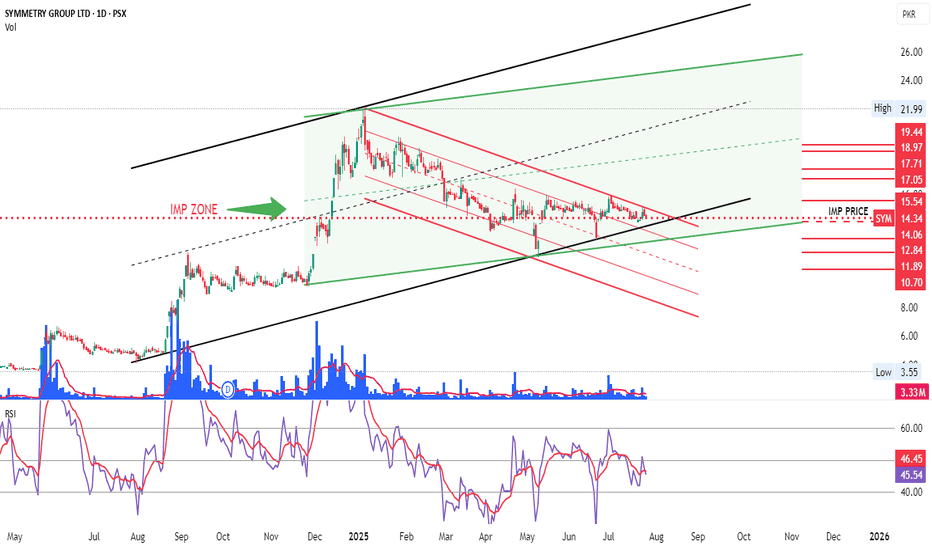Click the 60.00 RSI axis label
Viewport: 932px width, 550px height.
(911, 428)
